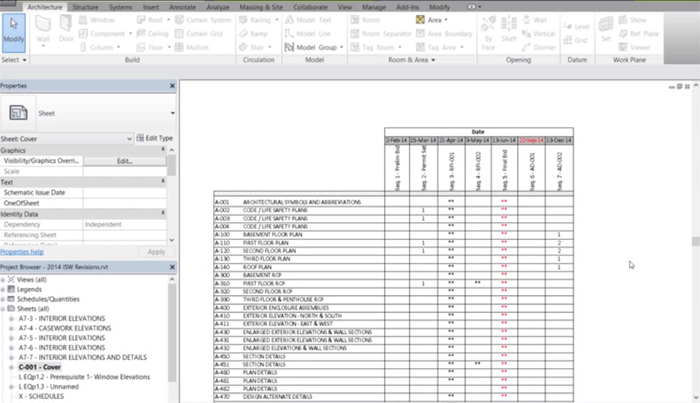The height and width of the screenshot is (403, 700).
Task: Show the work plane
Action: (632, 20)
